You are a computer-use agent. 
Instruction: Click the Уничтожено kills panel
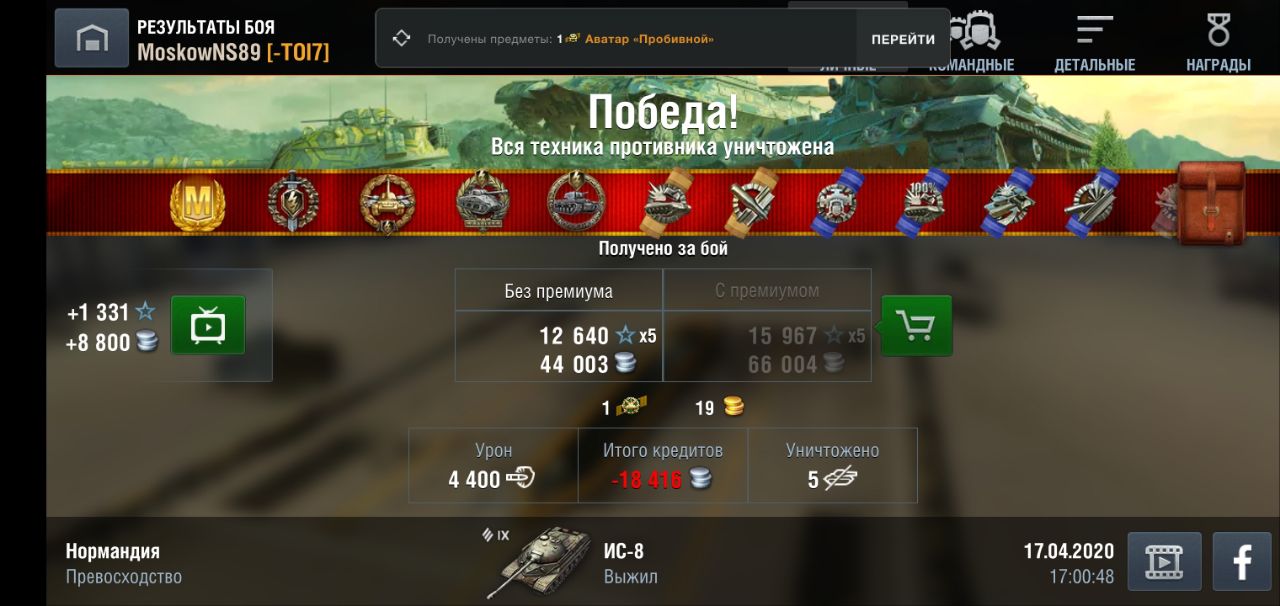click(833, 465)
